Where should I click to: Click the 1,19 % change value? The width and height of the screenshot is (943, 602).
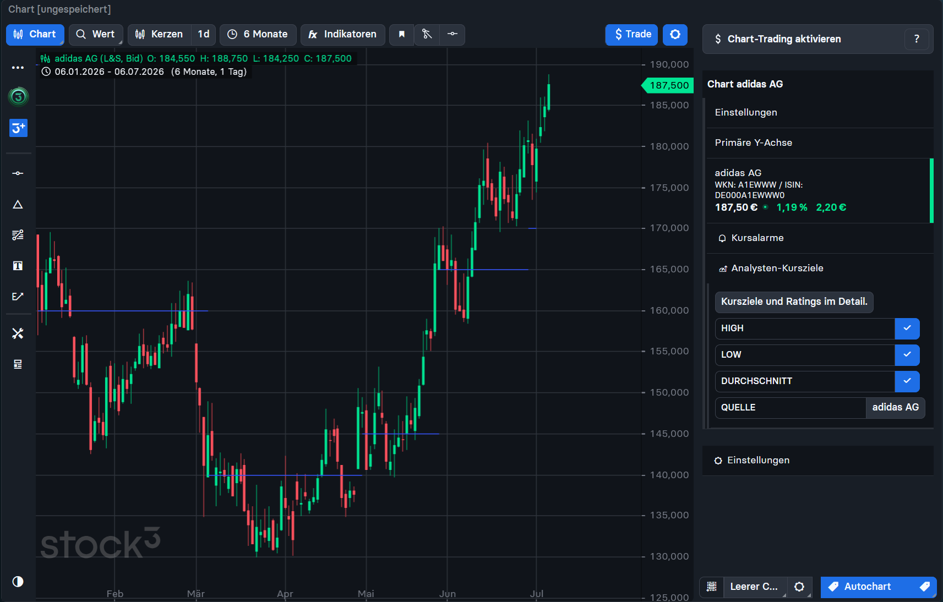[791, 207]
